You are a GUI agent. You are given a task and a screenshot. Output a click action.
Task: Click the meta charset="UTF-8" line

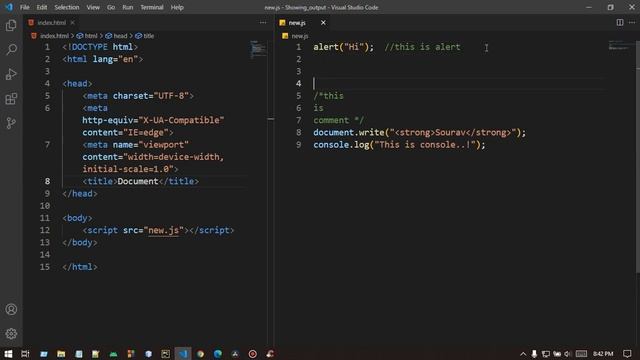point(138,96)
